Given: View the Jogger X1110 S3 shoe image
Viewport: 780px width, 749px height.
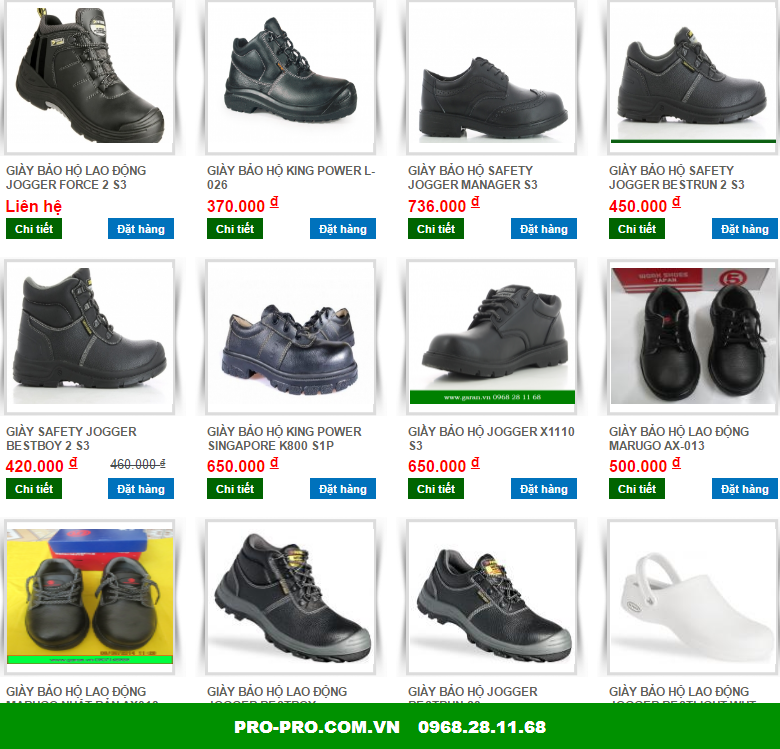Looking at the screenshot, I should click(491, 337).
